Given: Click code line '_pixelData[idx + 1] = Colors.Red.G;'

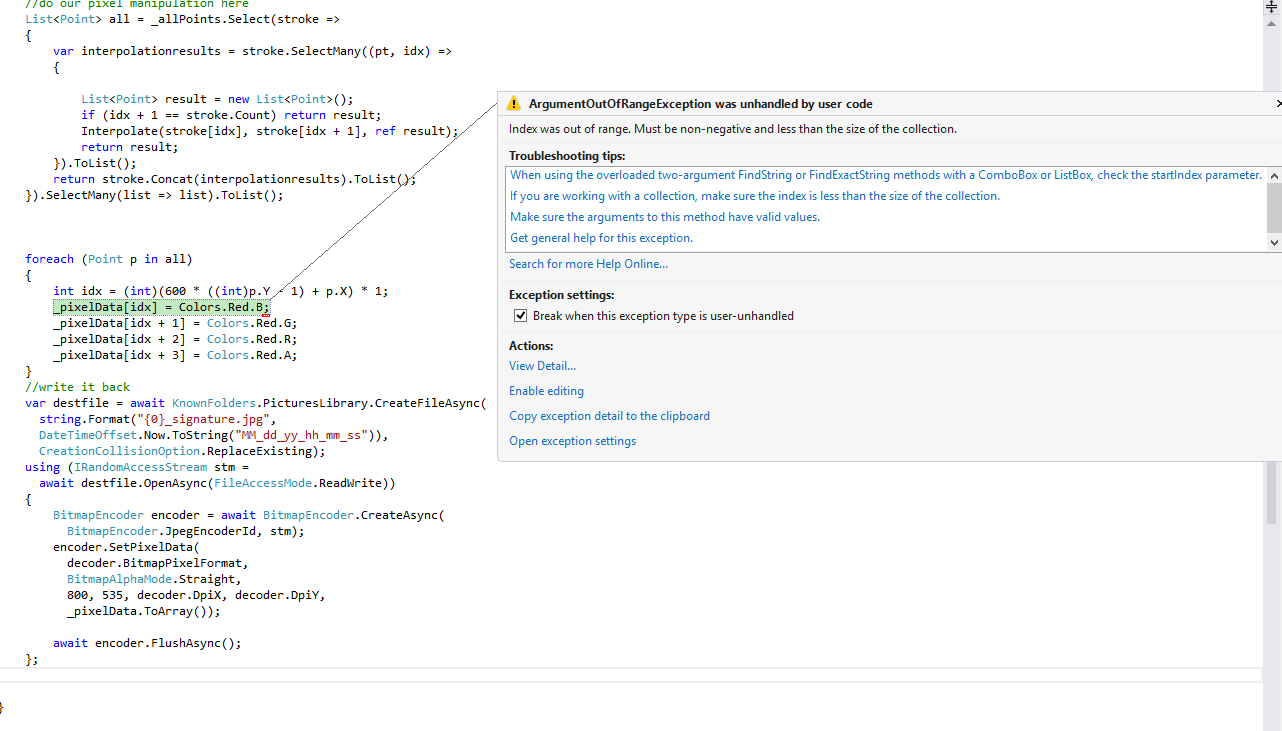Looking at the screenshot, I should click(175, 323).
